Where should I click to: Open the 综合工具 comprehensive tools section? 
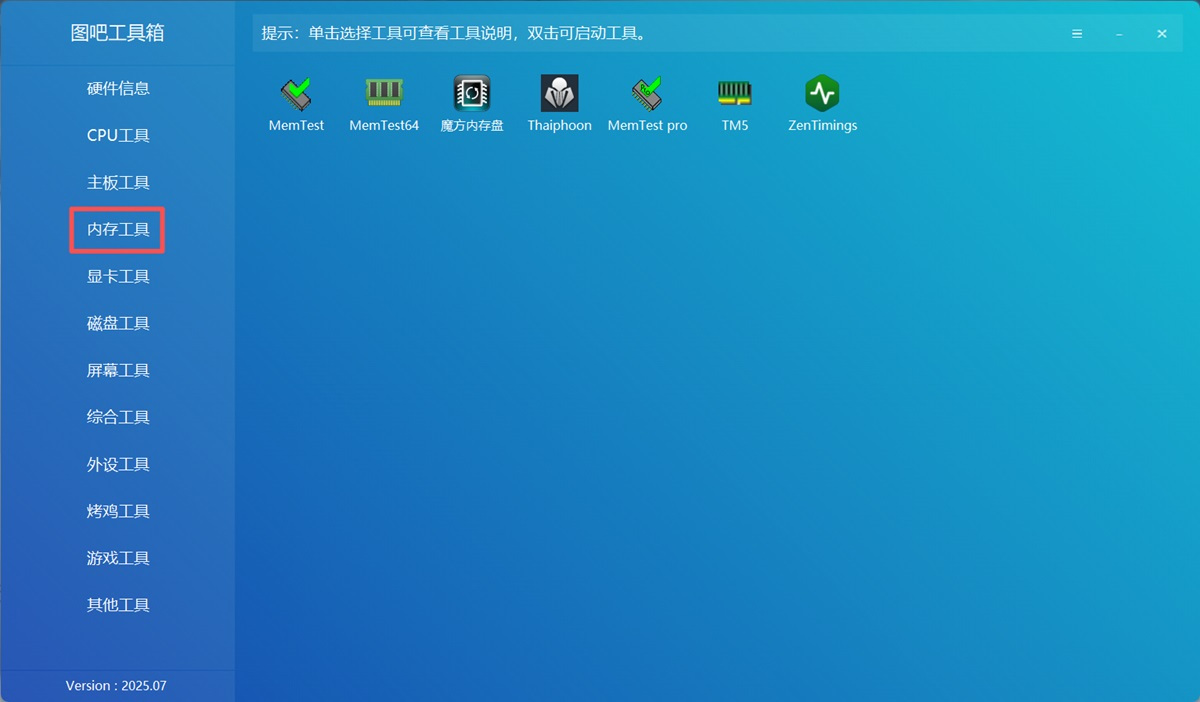pos(117,417)
